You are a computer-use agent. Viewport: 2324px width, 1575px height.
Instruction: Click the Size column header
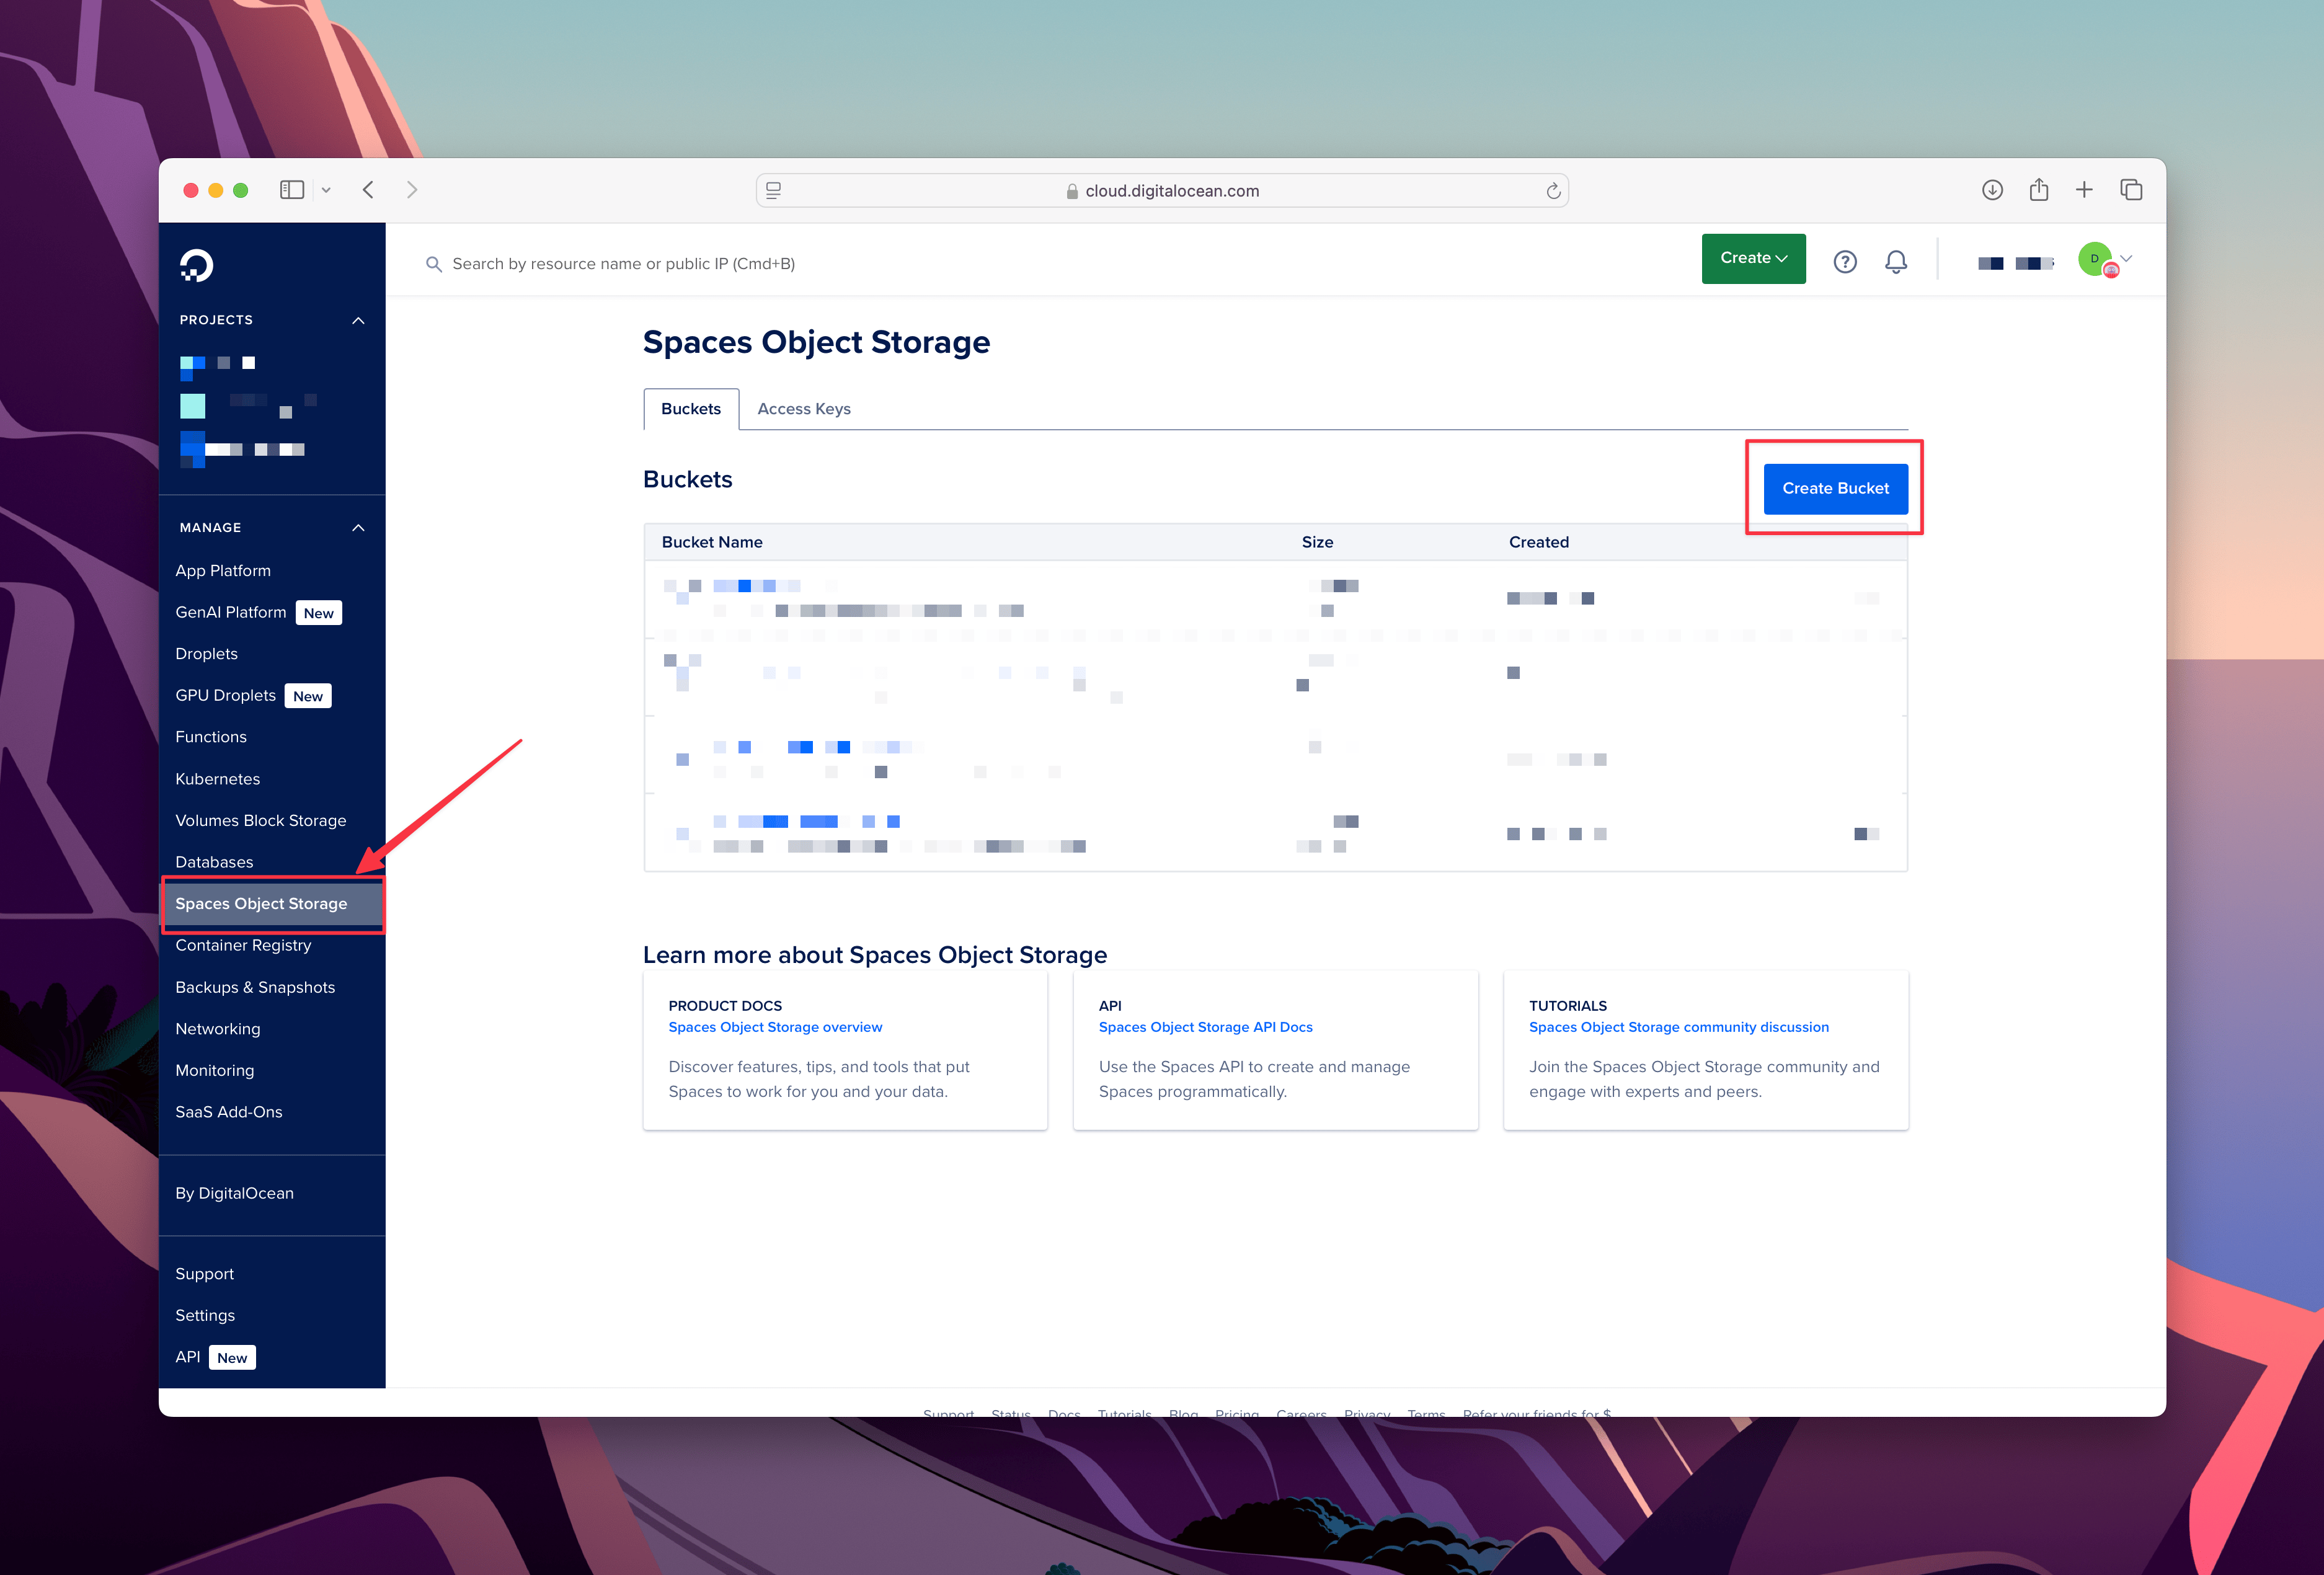[1317, 542]
